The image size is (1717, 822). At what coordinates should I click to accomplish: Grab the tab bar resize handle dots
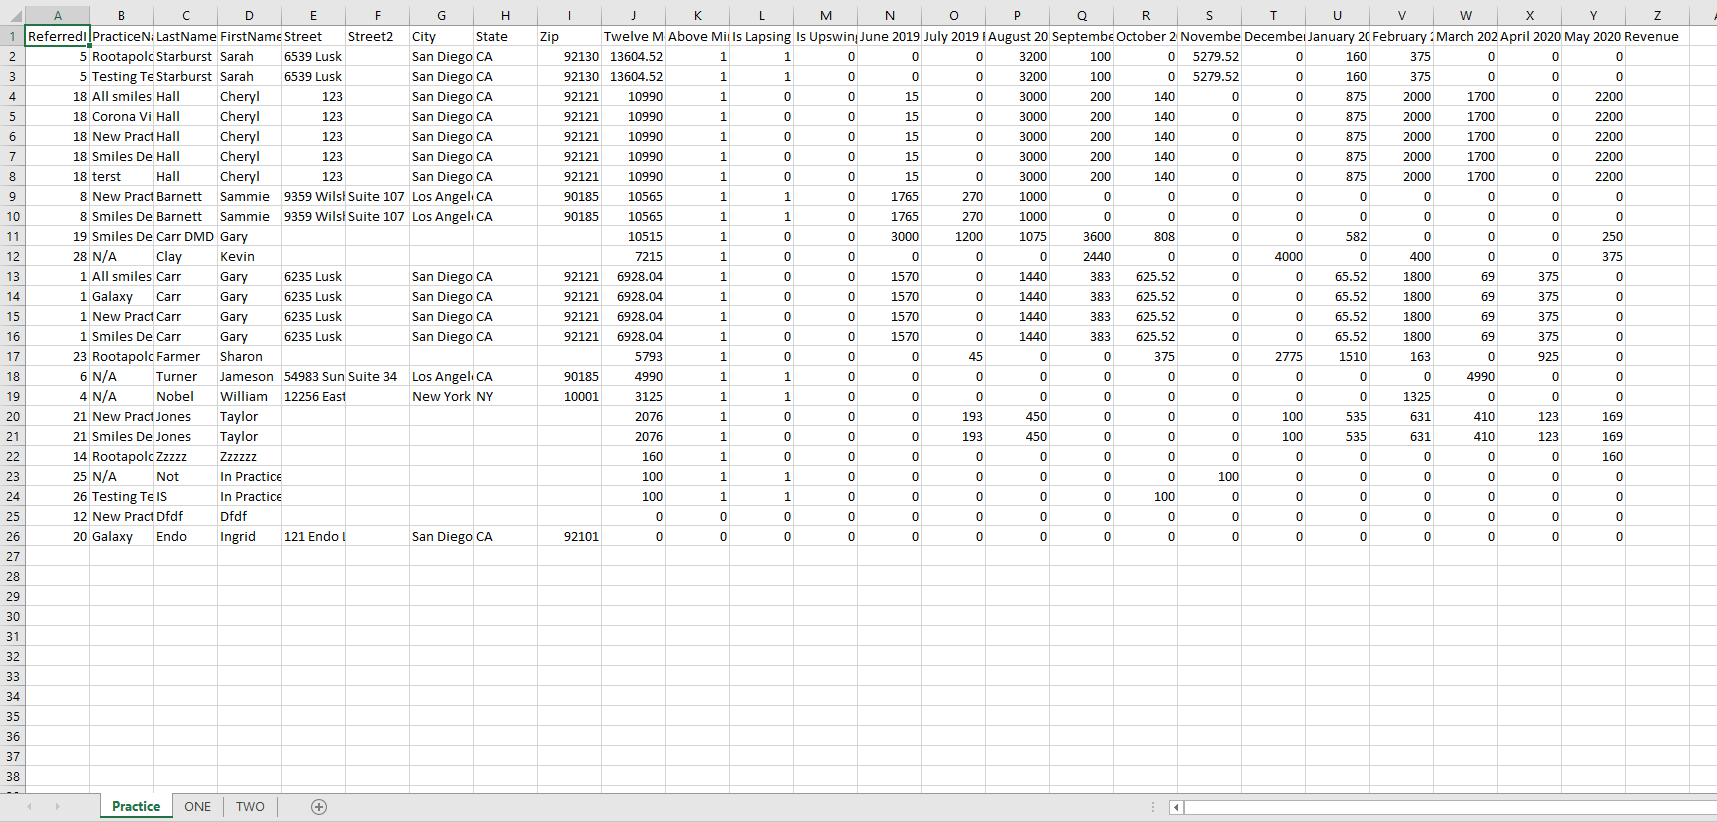pyautogui.click(x=1153, y=807)
